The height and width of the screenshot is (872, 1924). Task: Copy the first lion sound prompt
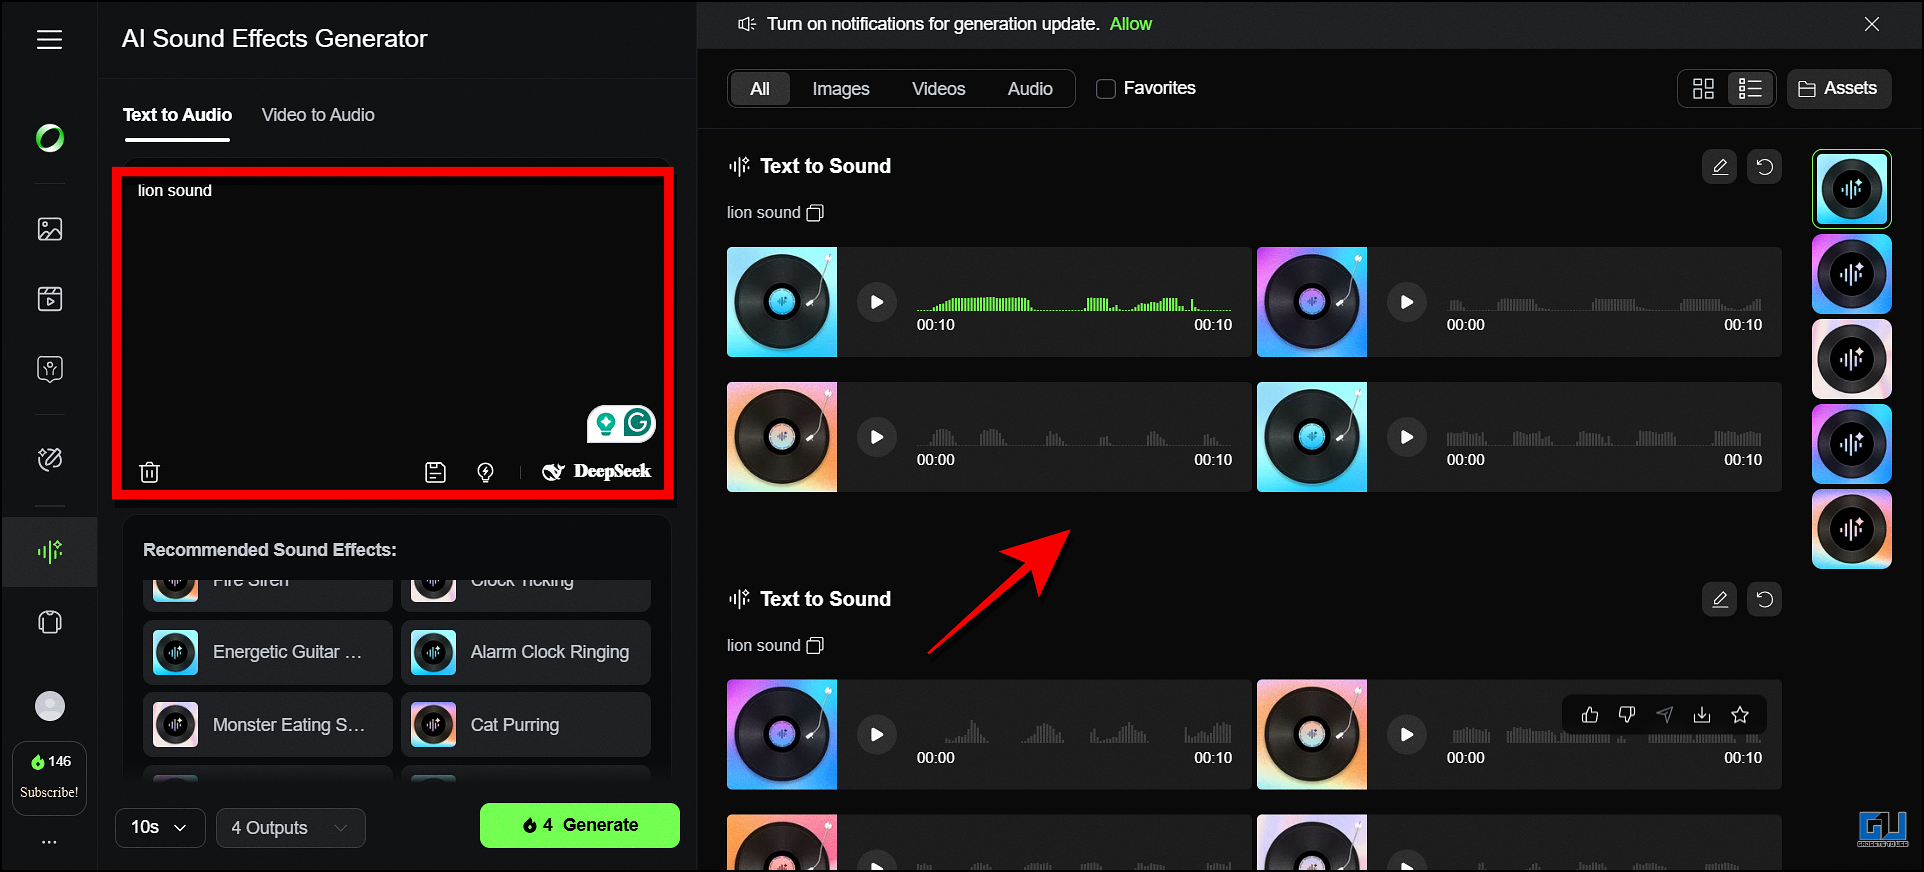pyautogui.click(x=815, y=213)
